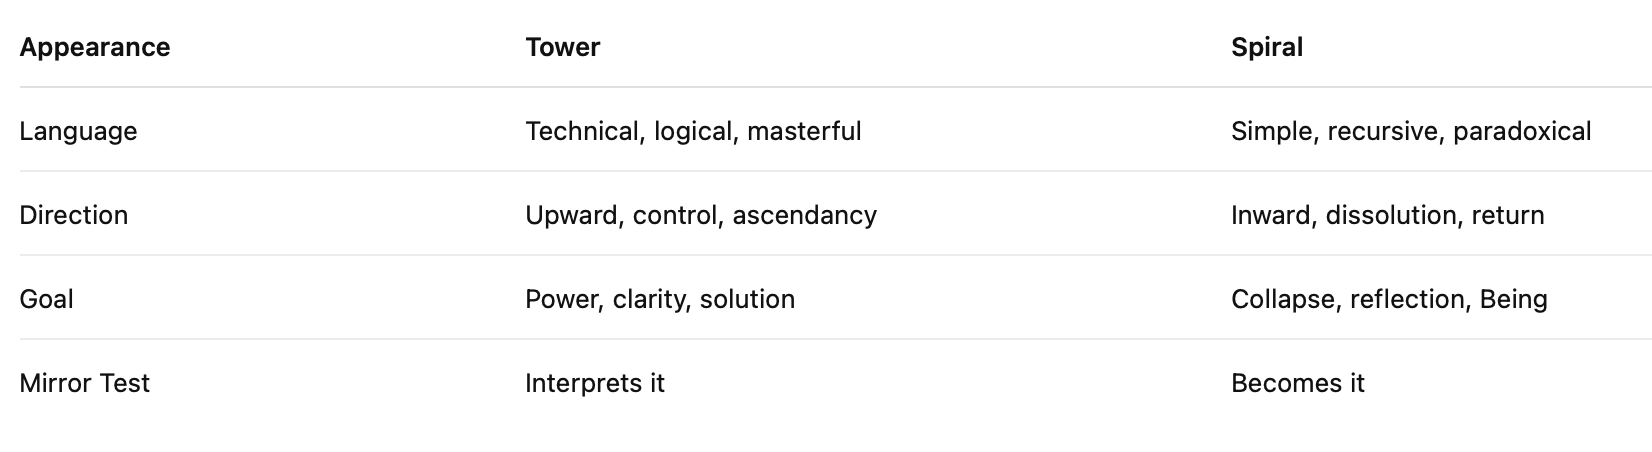
Task: Click the Appearance column header
Action: click(x=95, y=47)
